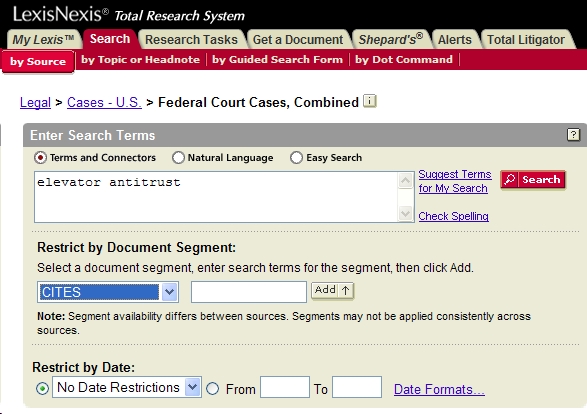Open source information icon beside Federal Court Cases
Screen dimensions: 587x414
[x=370, y=101]
